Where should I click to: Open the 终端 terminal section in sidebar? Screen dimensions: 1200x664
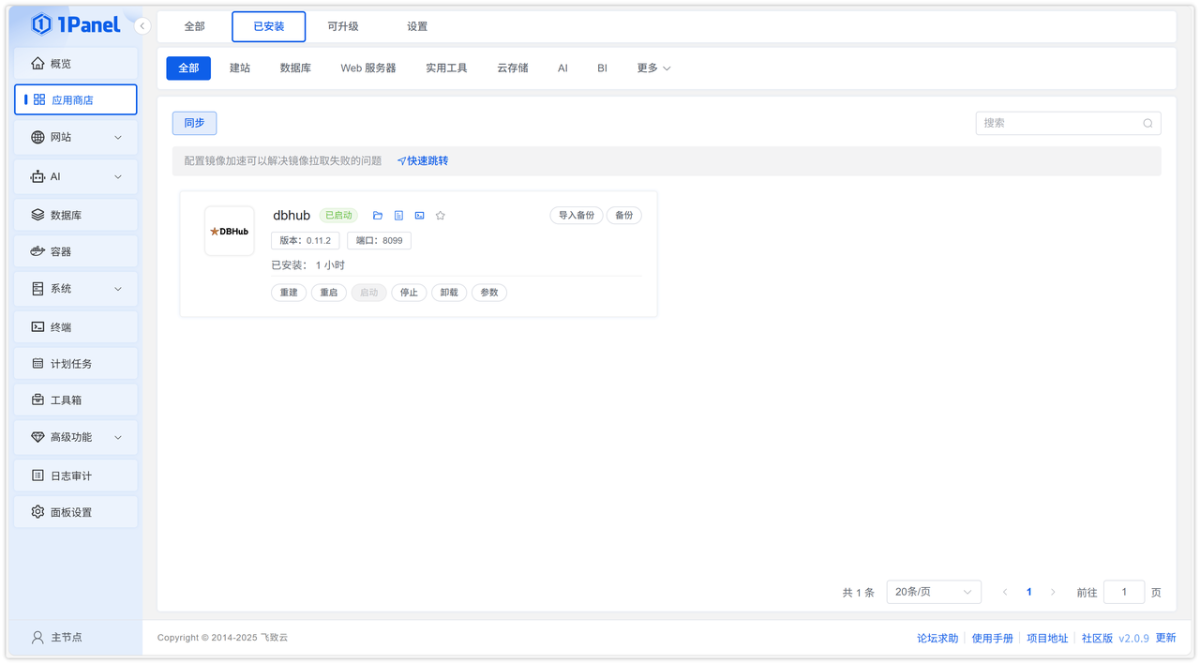(x=62, y=326)
